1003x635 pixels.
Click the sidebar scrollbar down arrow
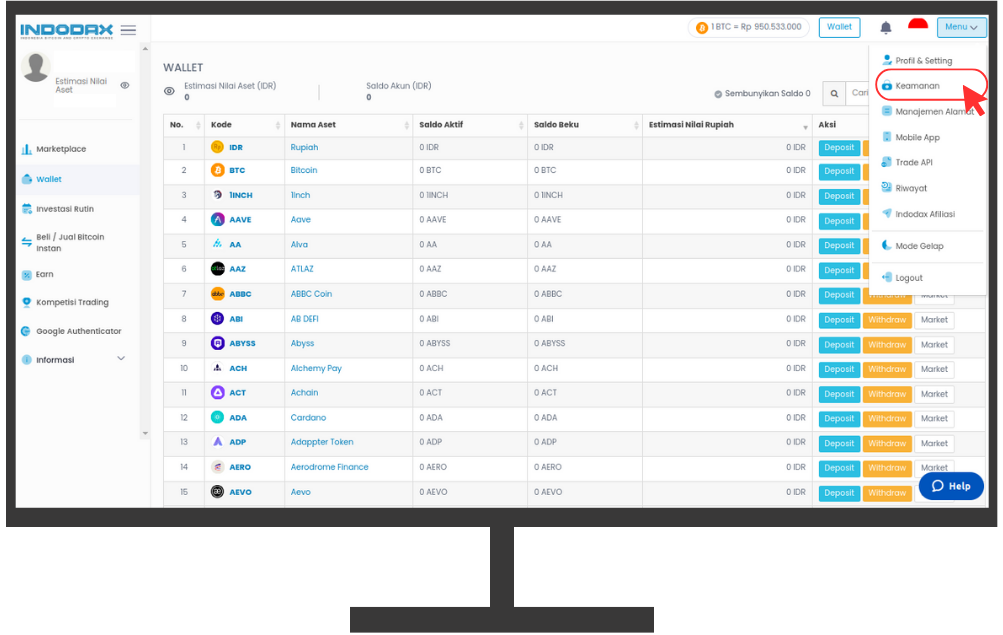click(145, 434)
